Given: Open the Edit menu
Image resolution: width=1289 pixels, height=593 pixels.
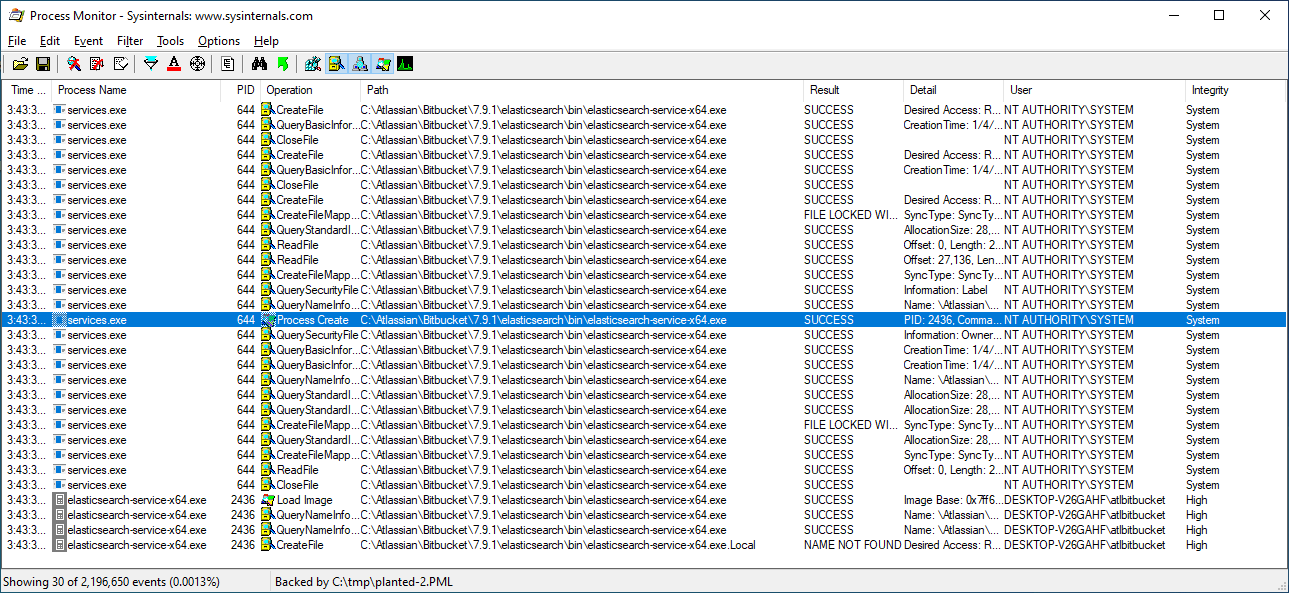Looking at the screenshot, I should pyautogui.click(x=50, y=41).
